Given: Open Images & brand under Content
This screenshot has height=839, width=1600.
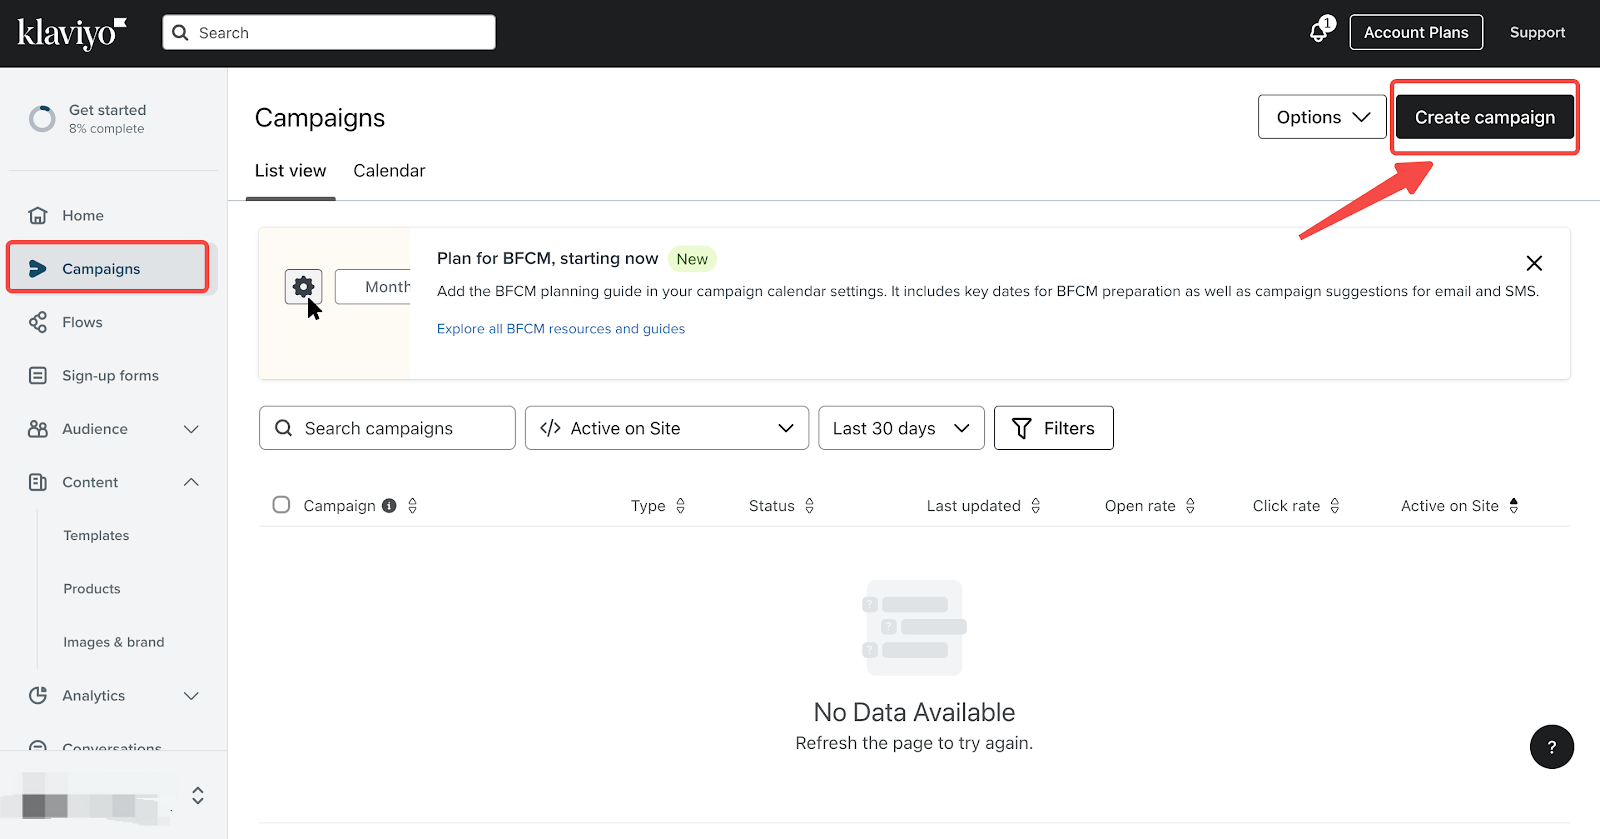Looking at the screenshot, I should tap(114, 642).
